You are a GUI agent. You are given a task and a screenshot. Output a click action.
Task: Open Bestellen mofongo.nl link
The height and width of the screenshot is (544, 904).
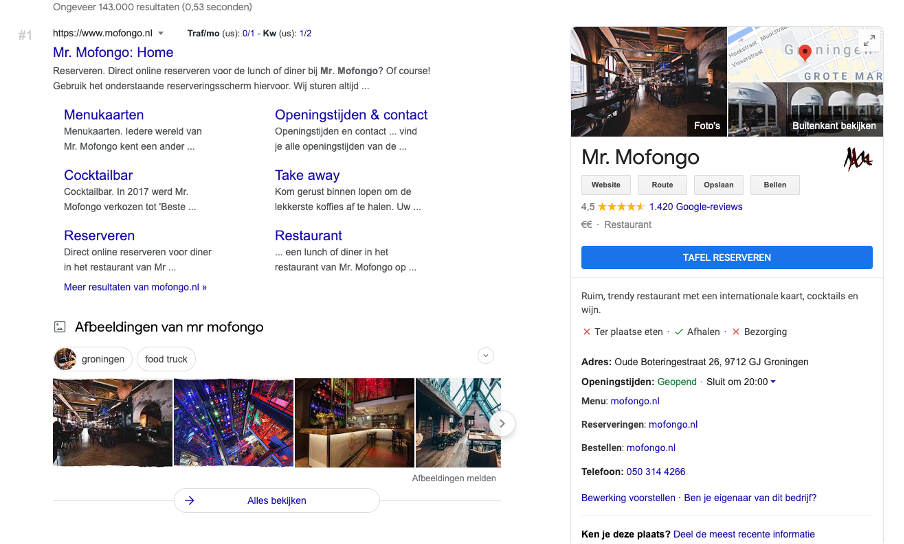tap(651, 448)
